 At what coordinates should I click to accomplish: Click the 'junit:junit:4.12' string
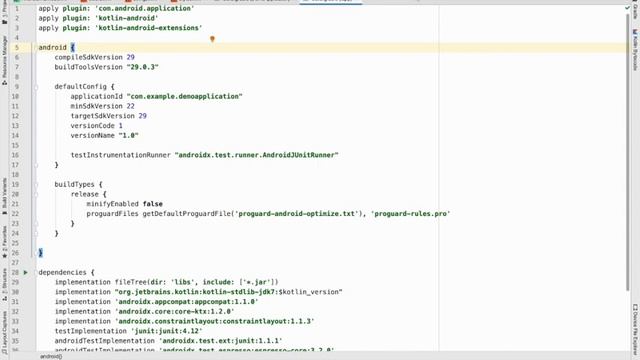click(167, 331)
